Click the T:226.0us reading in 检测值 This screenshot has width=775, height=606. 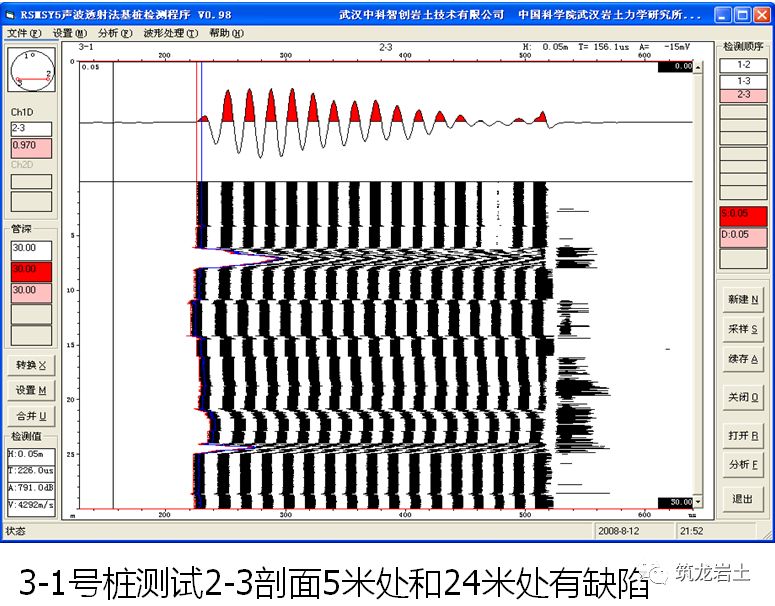click(x=31, y=471)
